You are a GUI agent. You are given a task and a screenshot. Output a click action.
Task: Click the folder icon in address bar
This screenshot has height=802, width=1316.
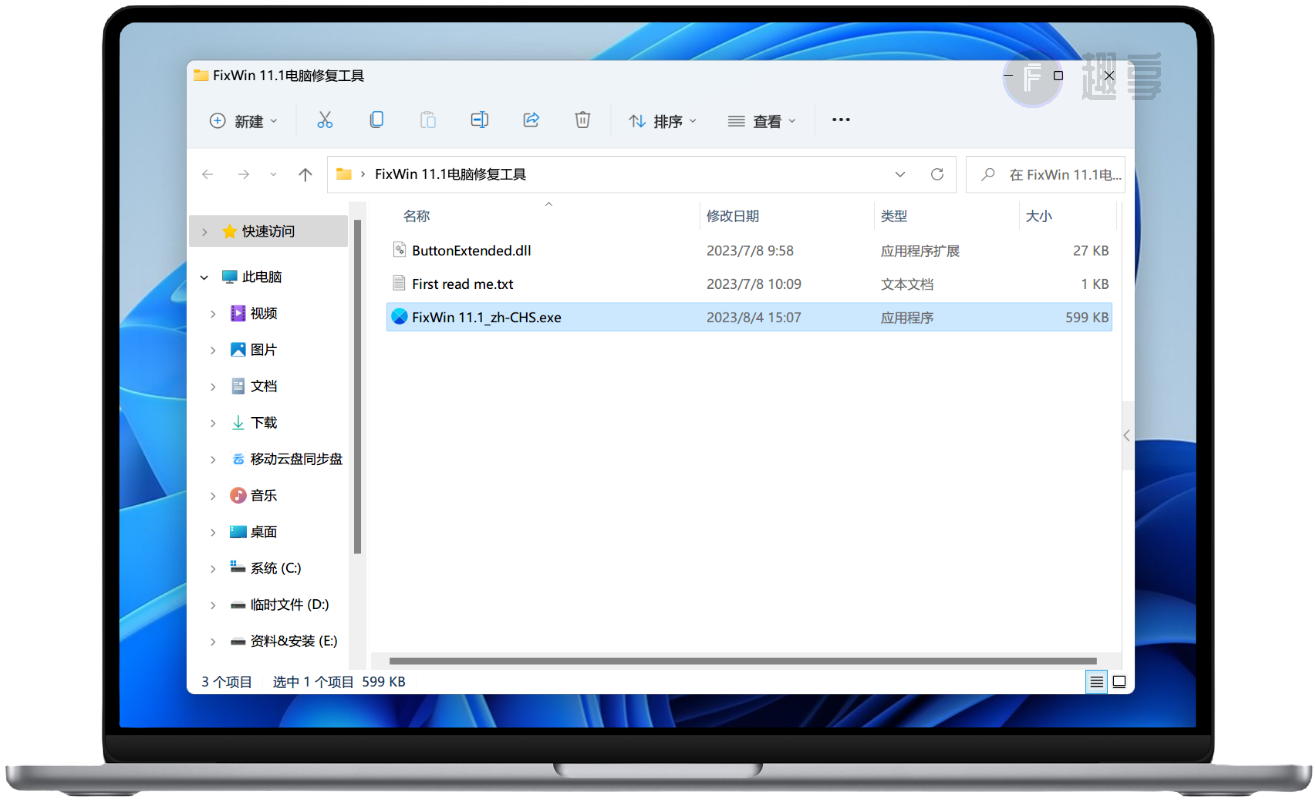pos(344,174)
